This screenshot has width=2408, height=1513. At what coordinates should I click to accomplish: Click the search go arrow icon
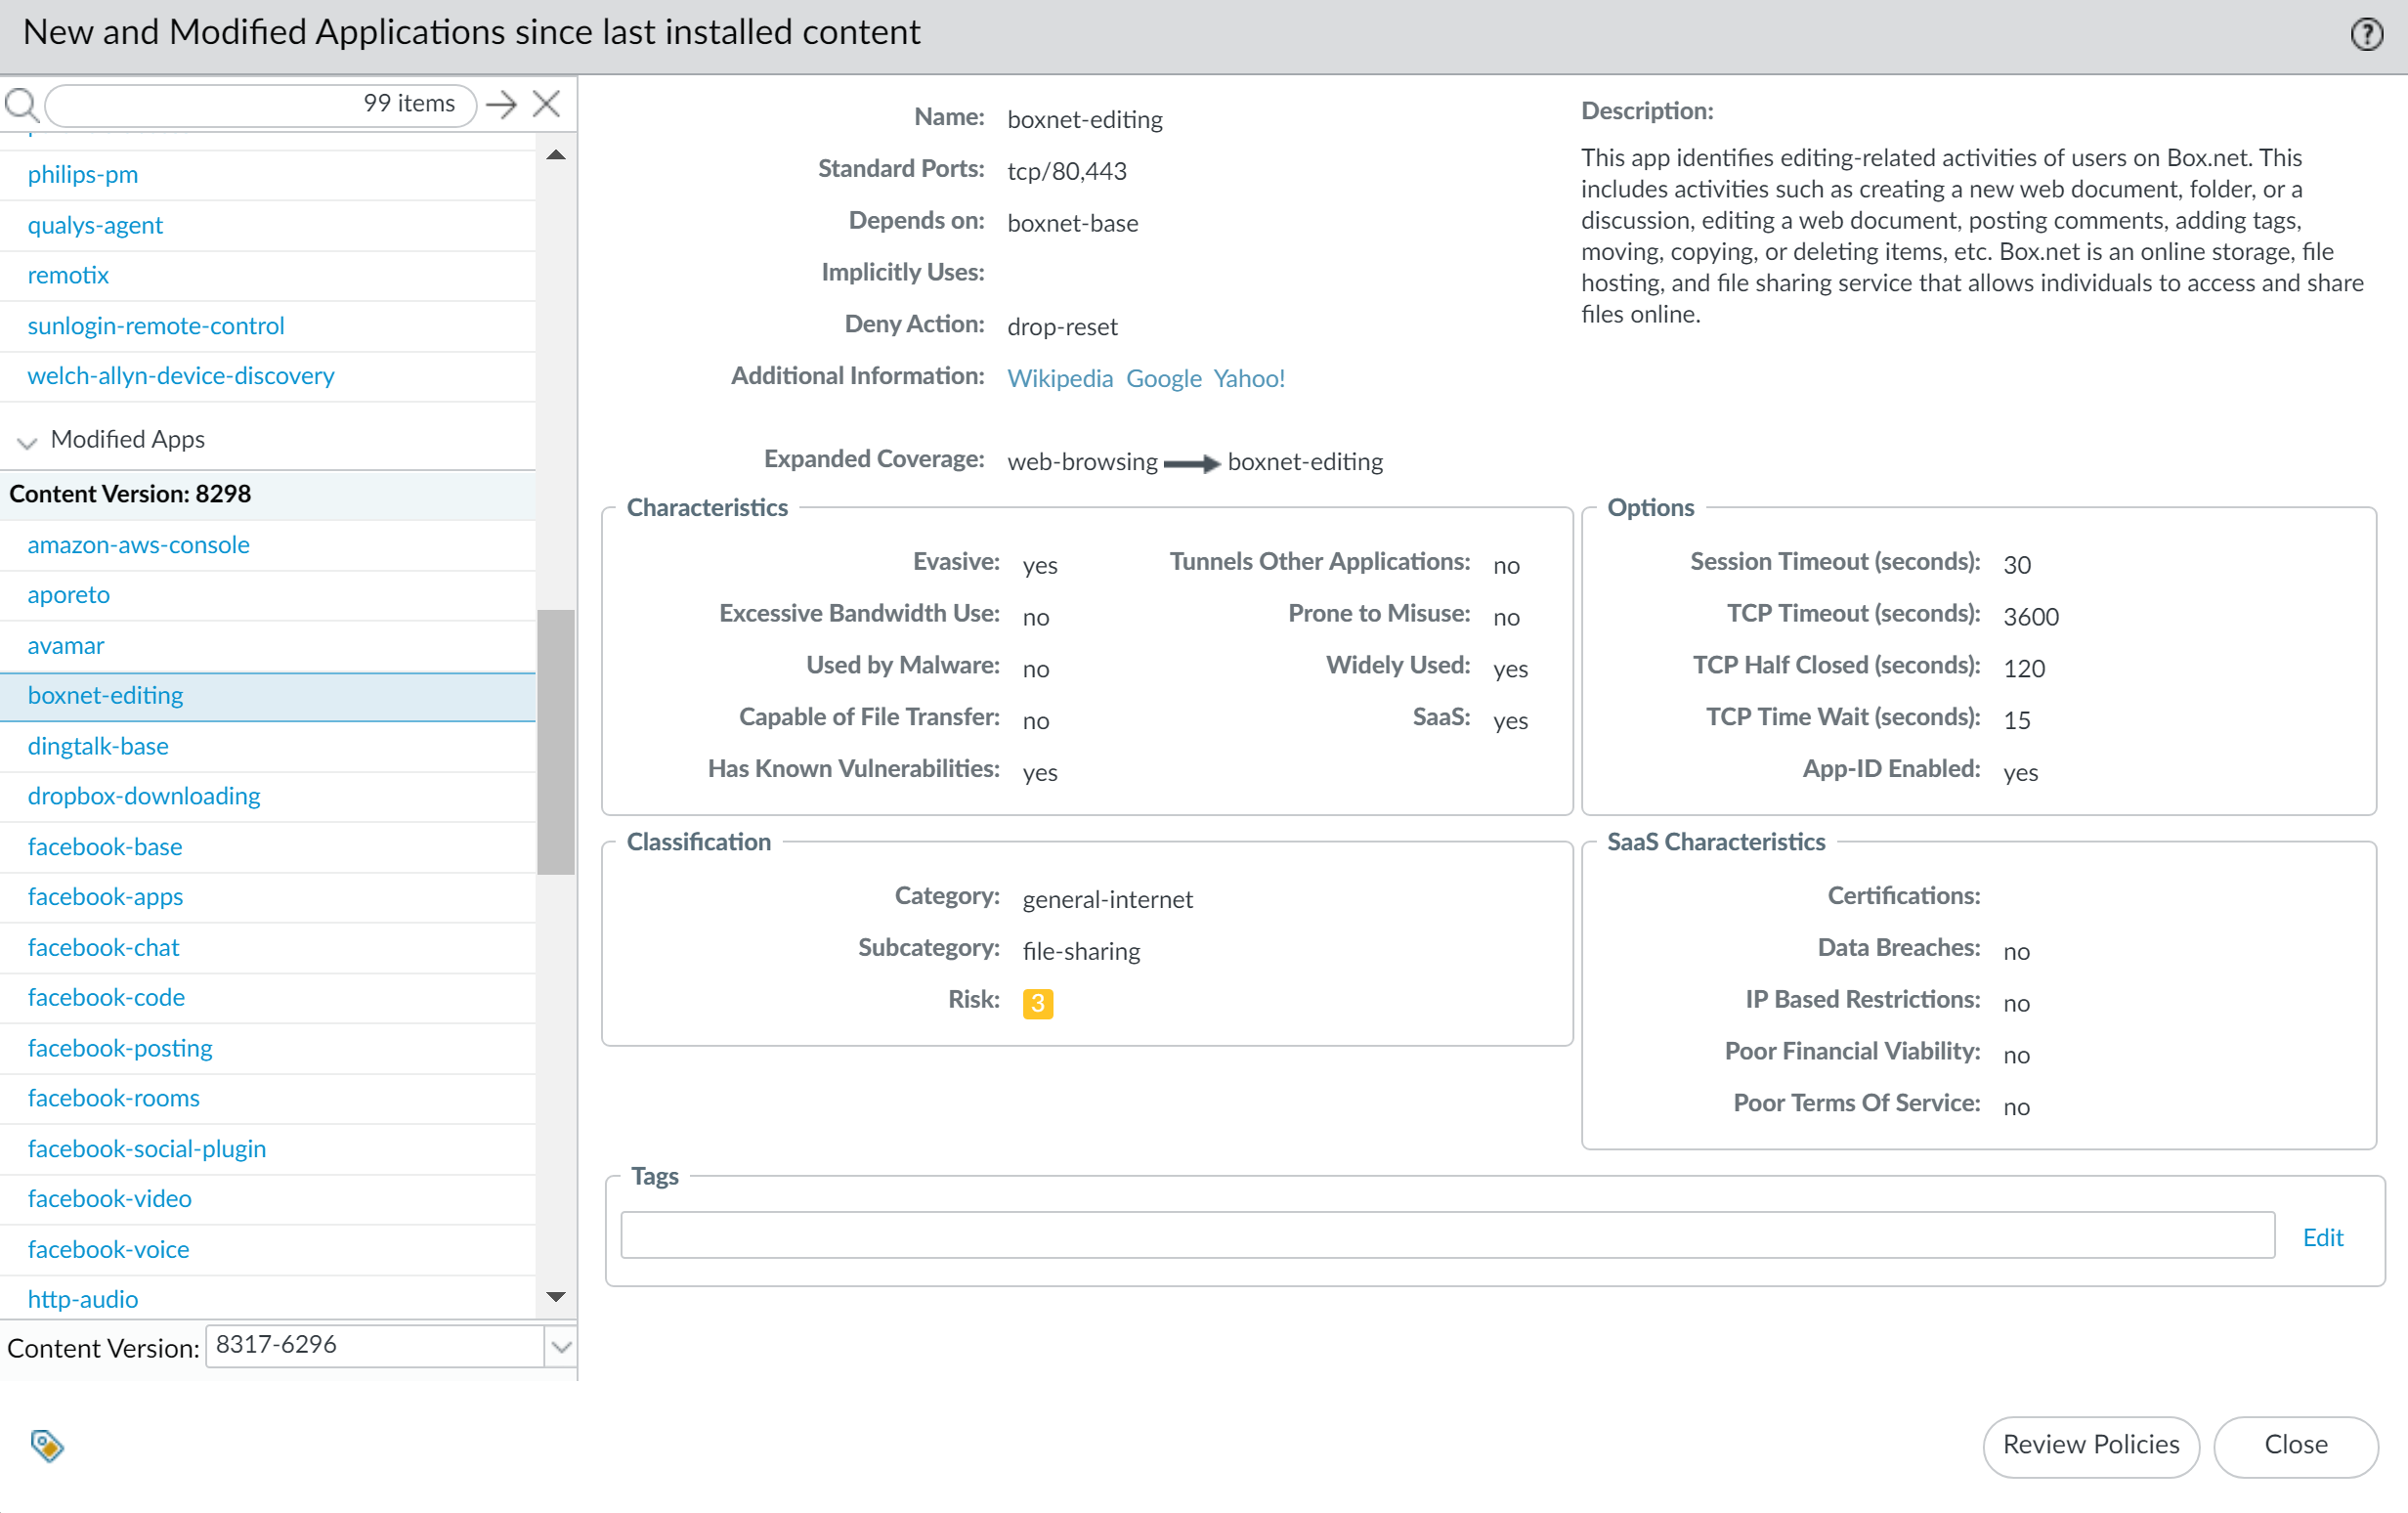tap(501, 104)
